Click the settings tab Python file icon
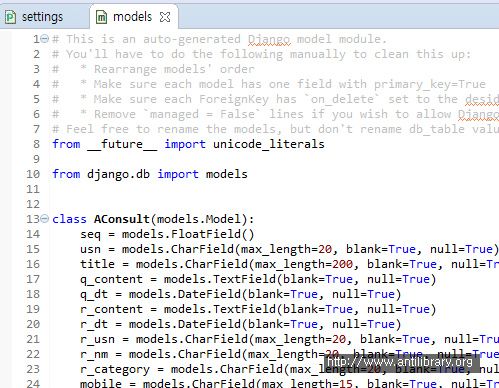The width and height of the screenshot is (499, 388). tap(10, 17)
